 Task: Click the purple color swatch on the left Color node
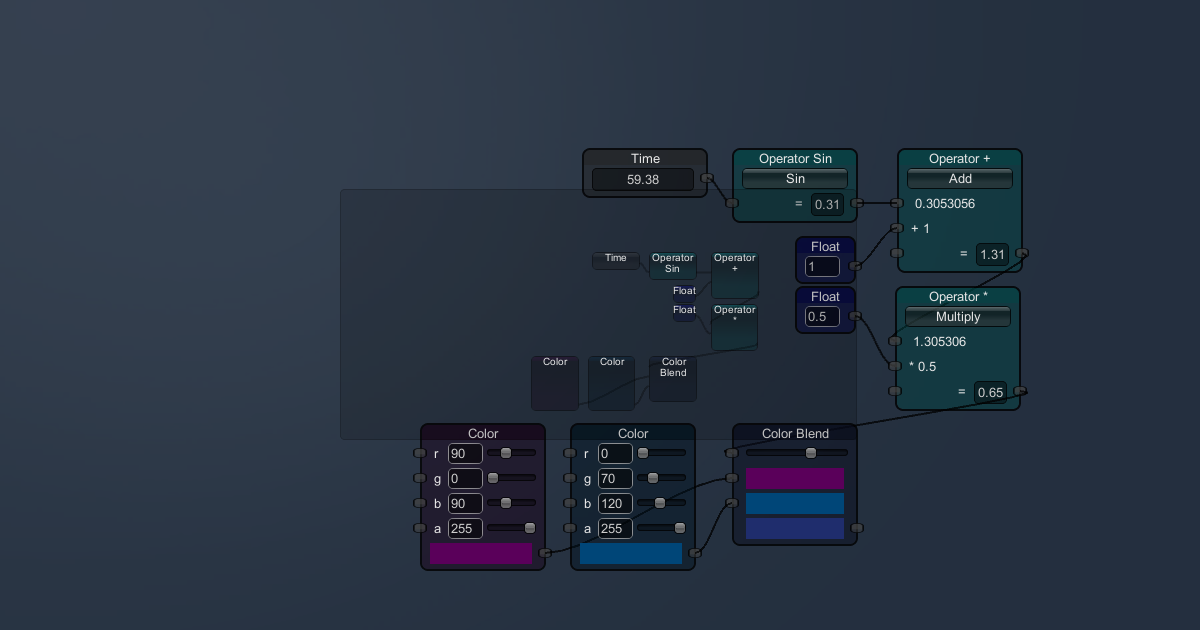[482, 553]
